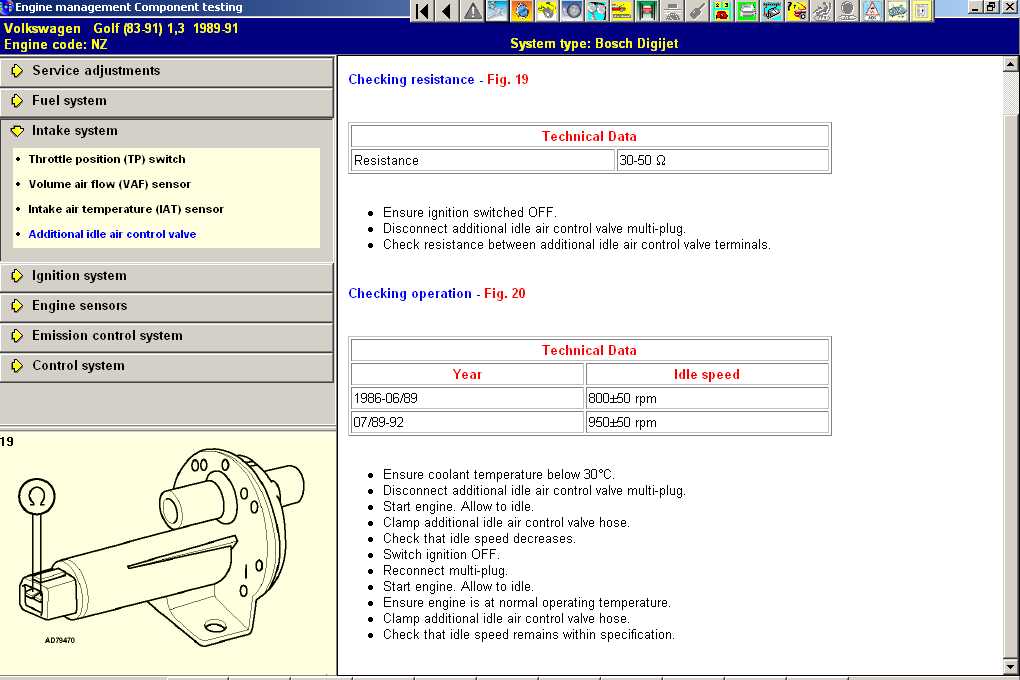Expand the Control system section
The height and width of the screenshot is (680, 1020).
click(x=167, y=366)
